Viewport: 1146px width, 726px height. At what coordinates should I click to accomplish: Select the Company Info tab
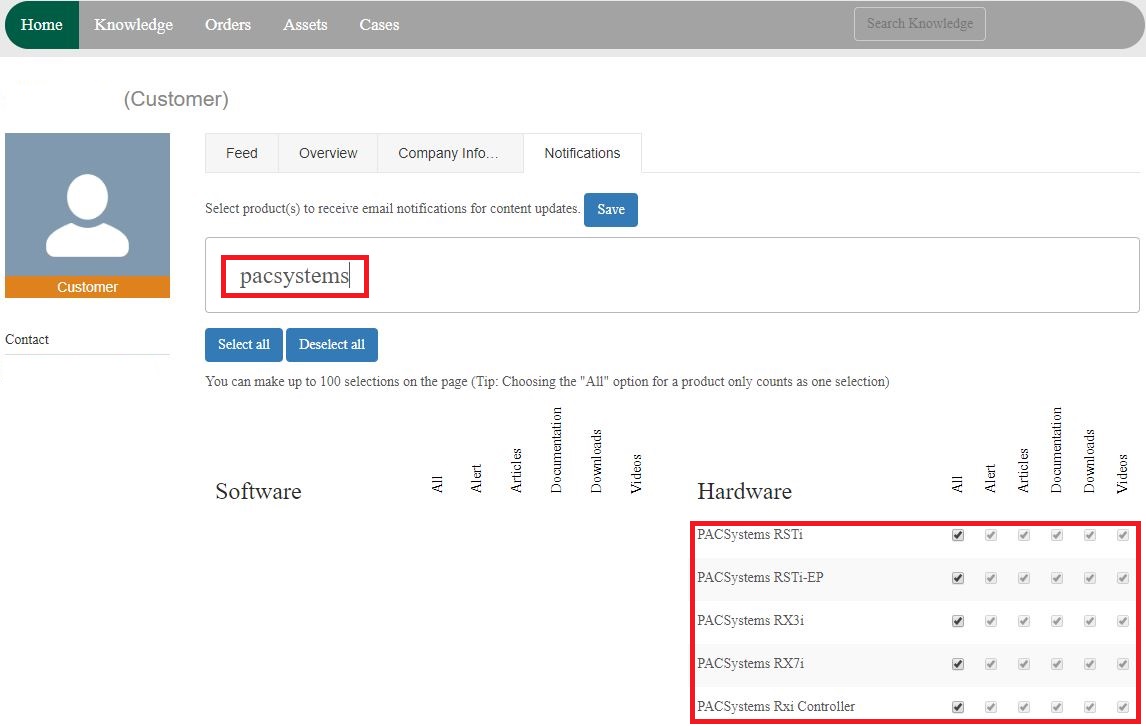(x=450, y=153)
